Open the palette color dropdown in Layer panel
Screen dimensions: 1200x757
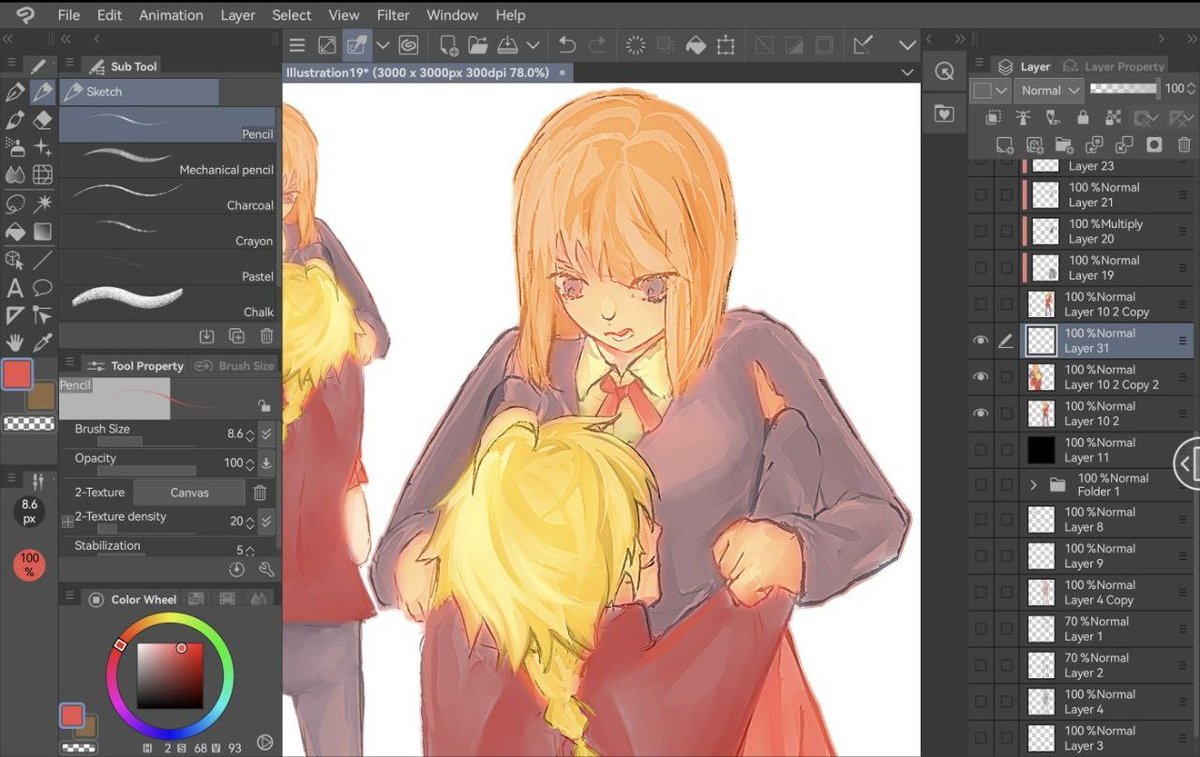point(990,90)
